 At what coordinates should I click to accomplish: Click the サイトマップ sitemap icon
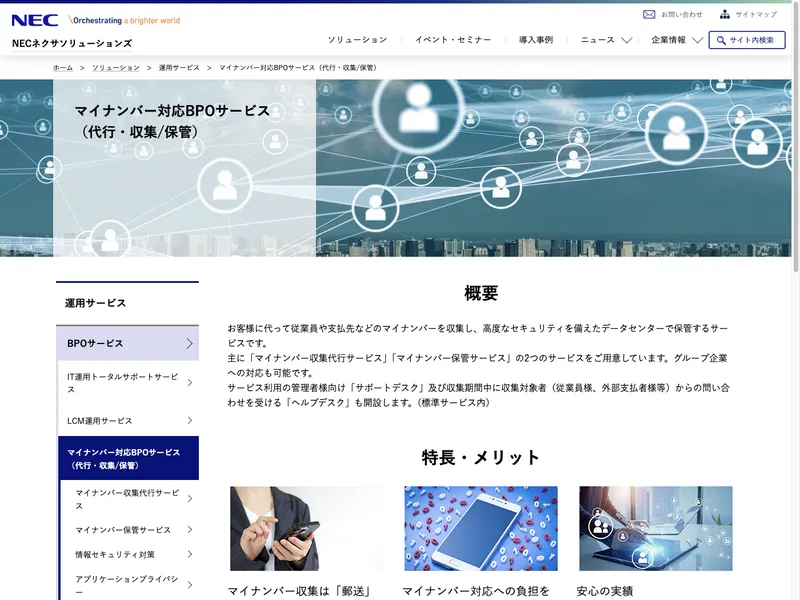[x=724, y=15]
